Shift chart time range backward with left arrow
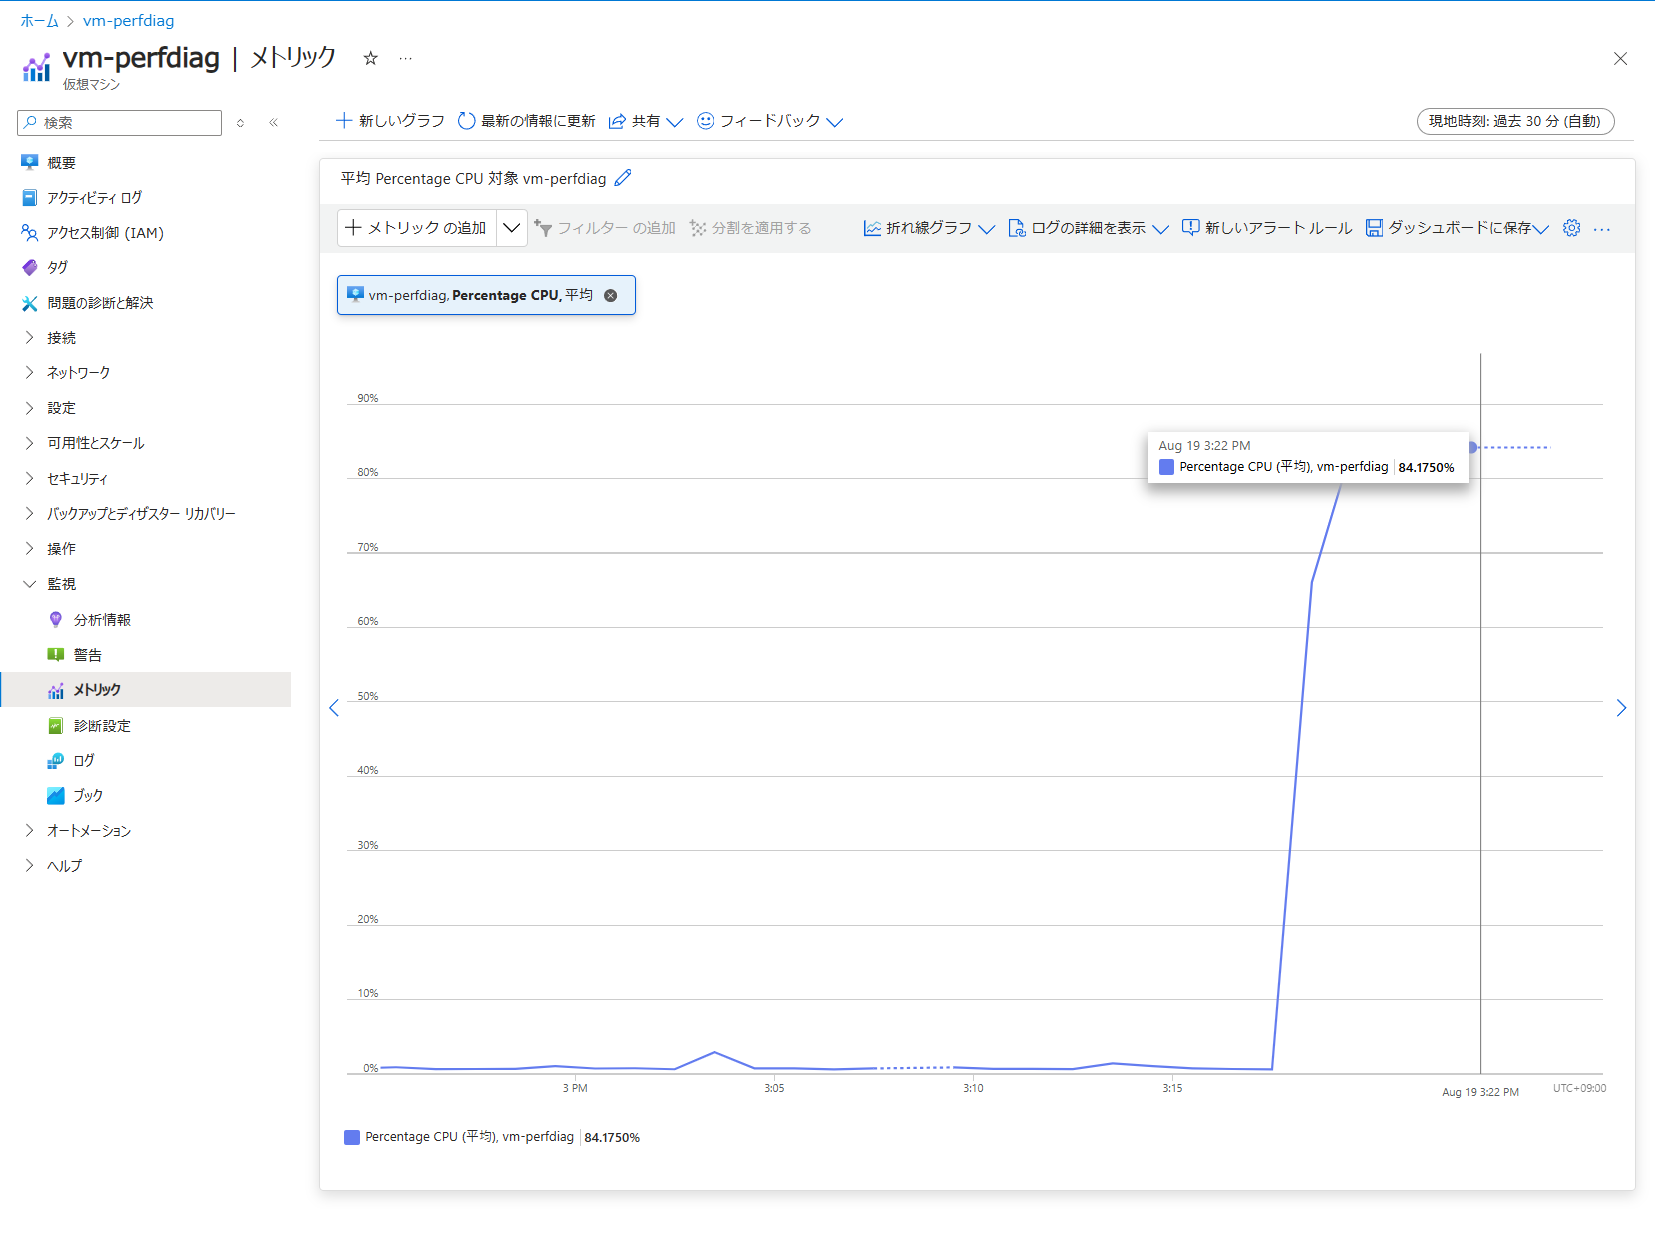 point(334,708)
